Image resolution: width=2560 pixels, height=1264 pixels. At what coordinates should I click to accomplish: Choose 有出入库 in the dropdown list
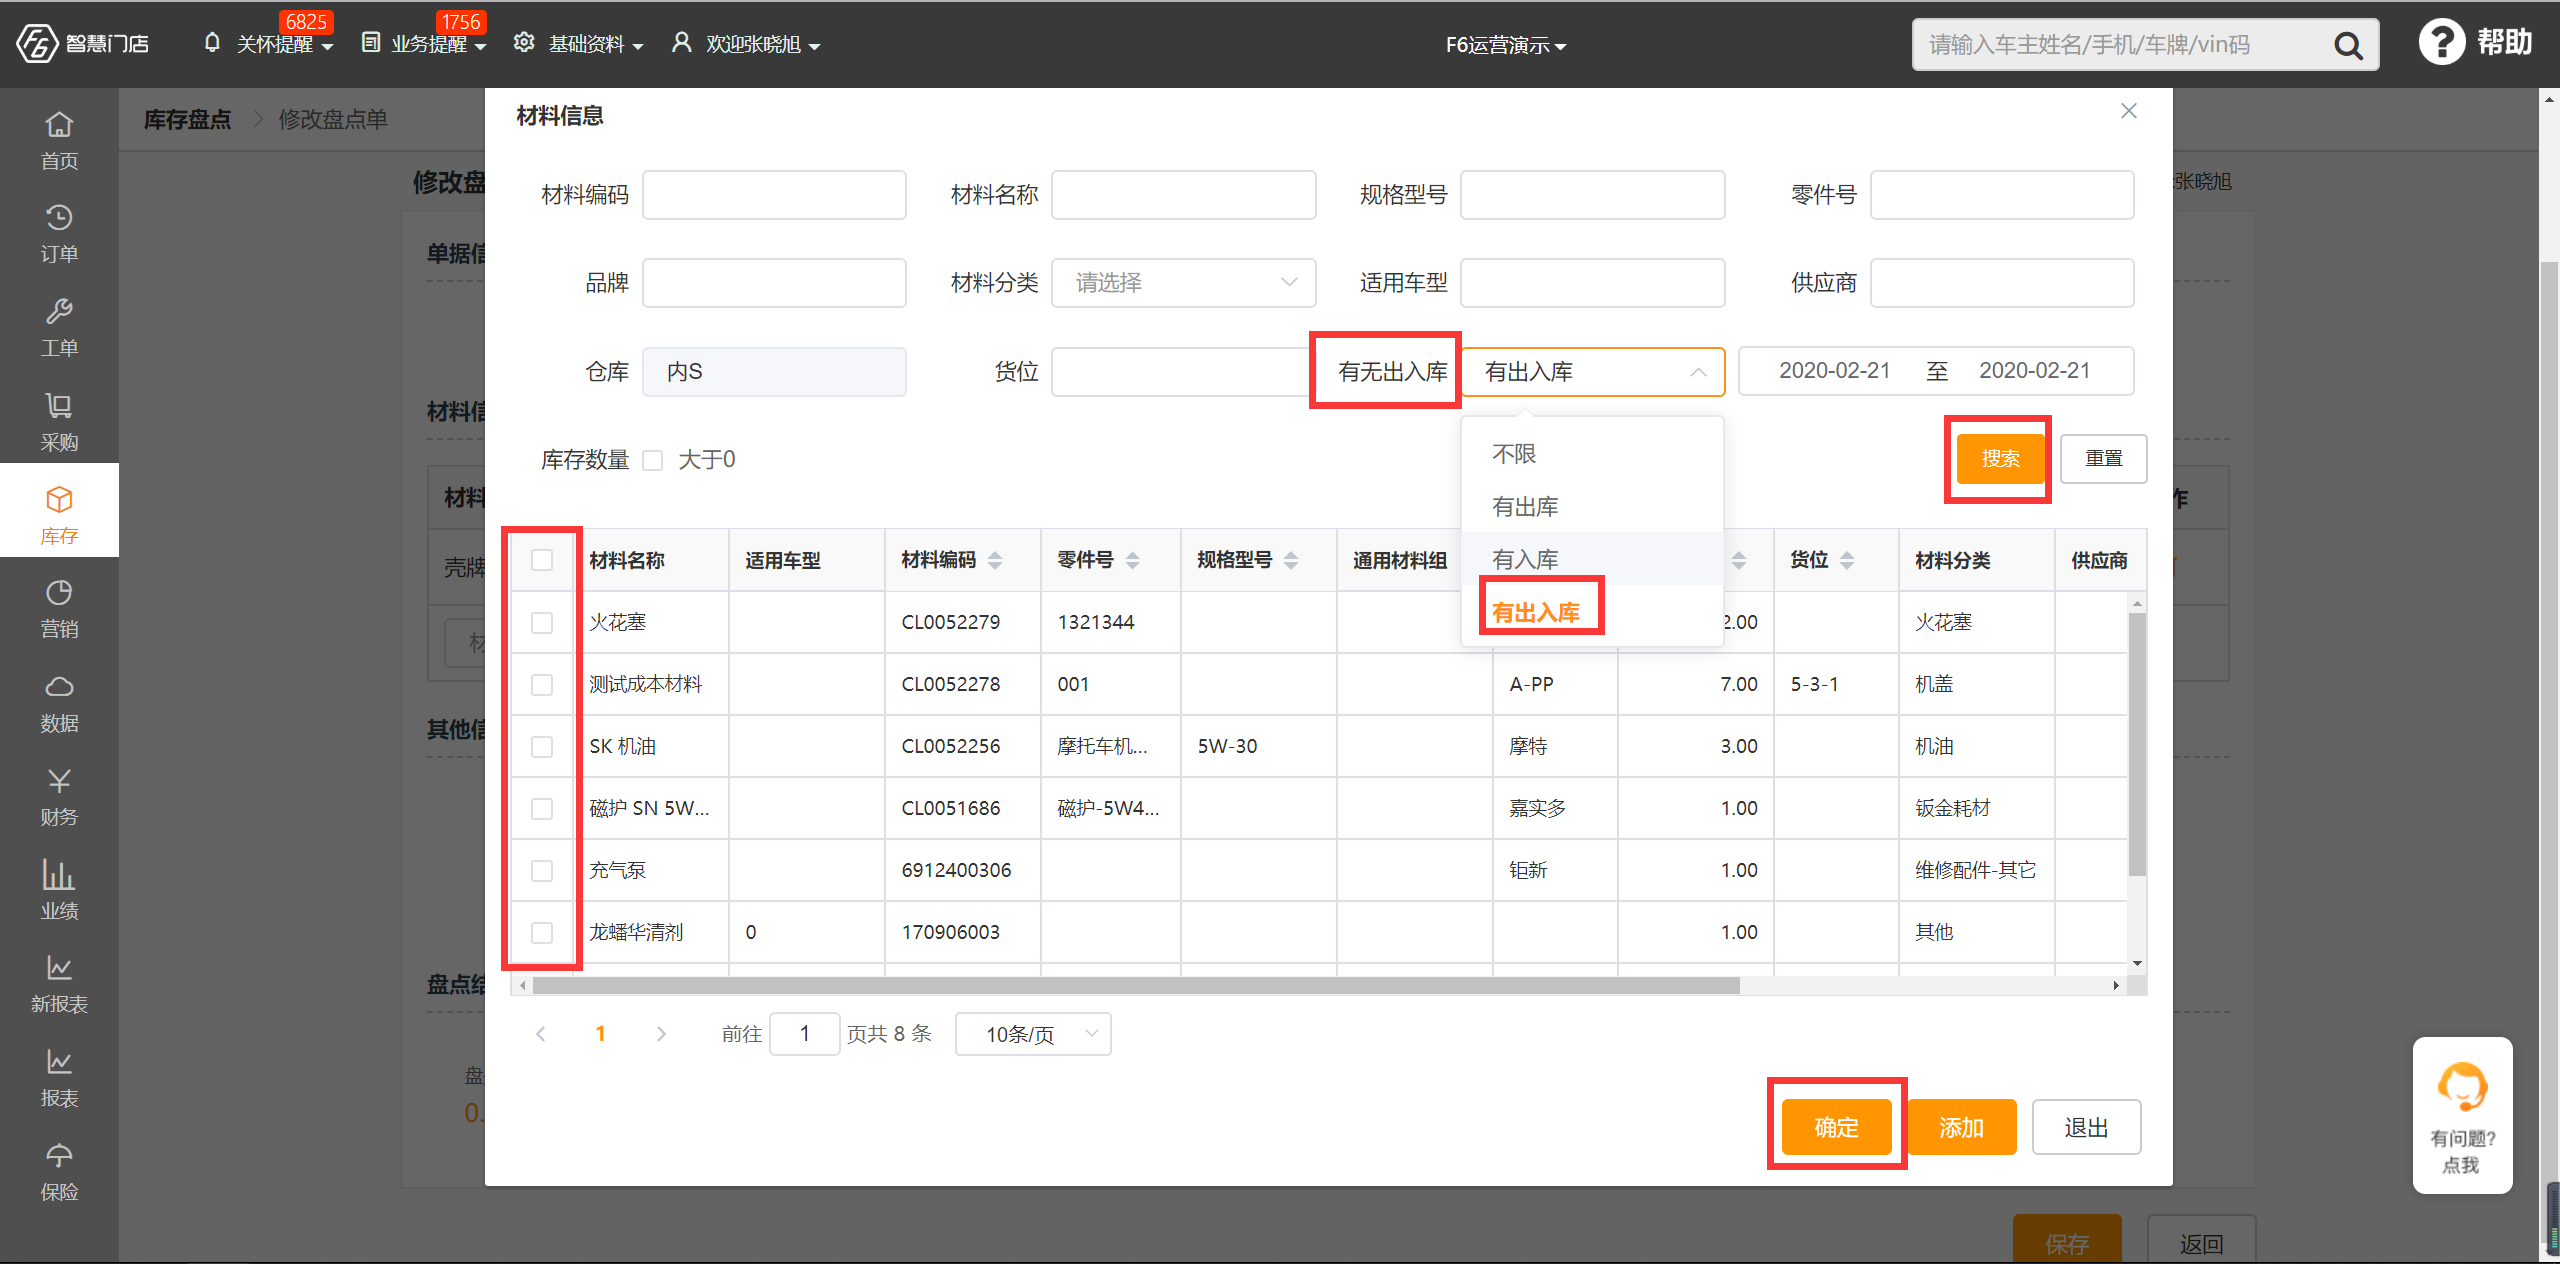click(1592, 612)
